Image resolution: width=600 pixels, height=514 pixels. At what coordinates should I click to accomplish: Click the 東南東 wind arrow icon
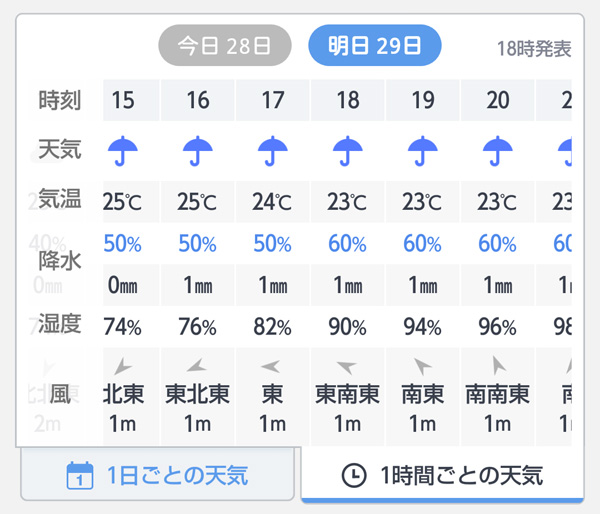pyautogui.click(x=347, y=366)
